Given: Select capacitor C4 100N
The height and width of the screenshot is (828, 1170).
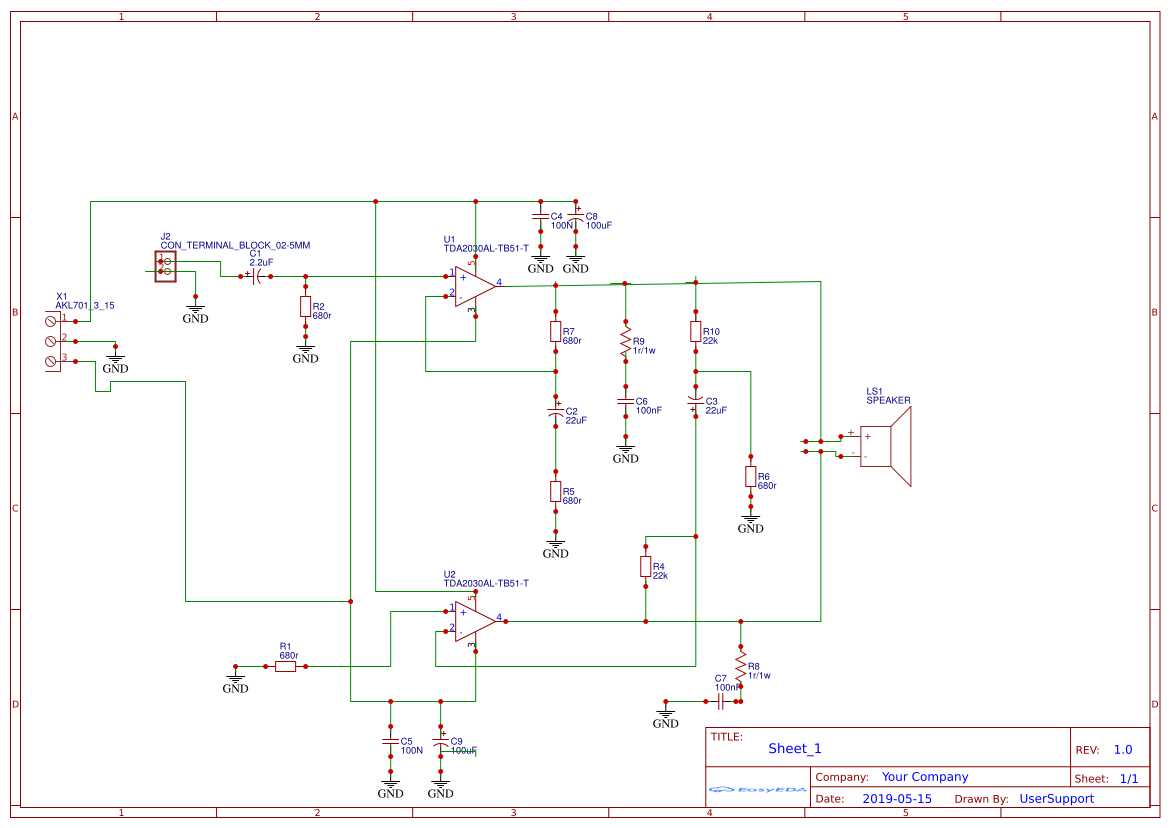Looking at the screenshot, I should (540, 217).
